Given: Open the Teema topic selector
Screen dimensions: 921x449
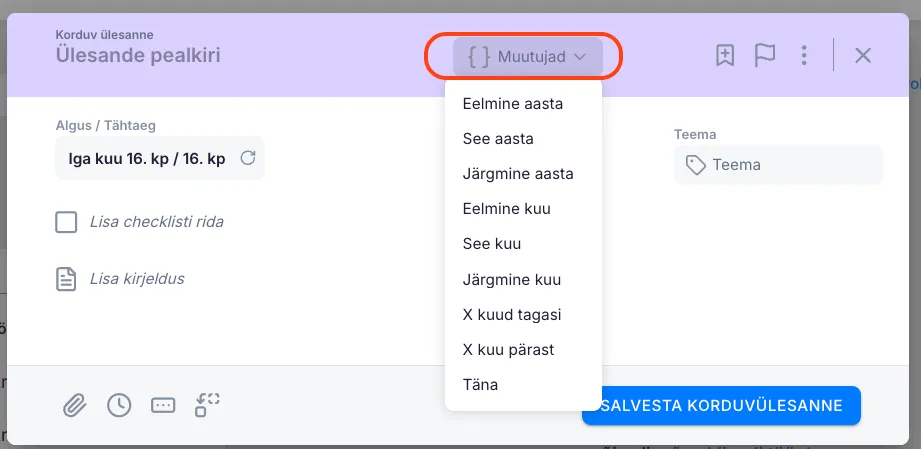Looking at the screenshot, I should coord(778,165).
